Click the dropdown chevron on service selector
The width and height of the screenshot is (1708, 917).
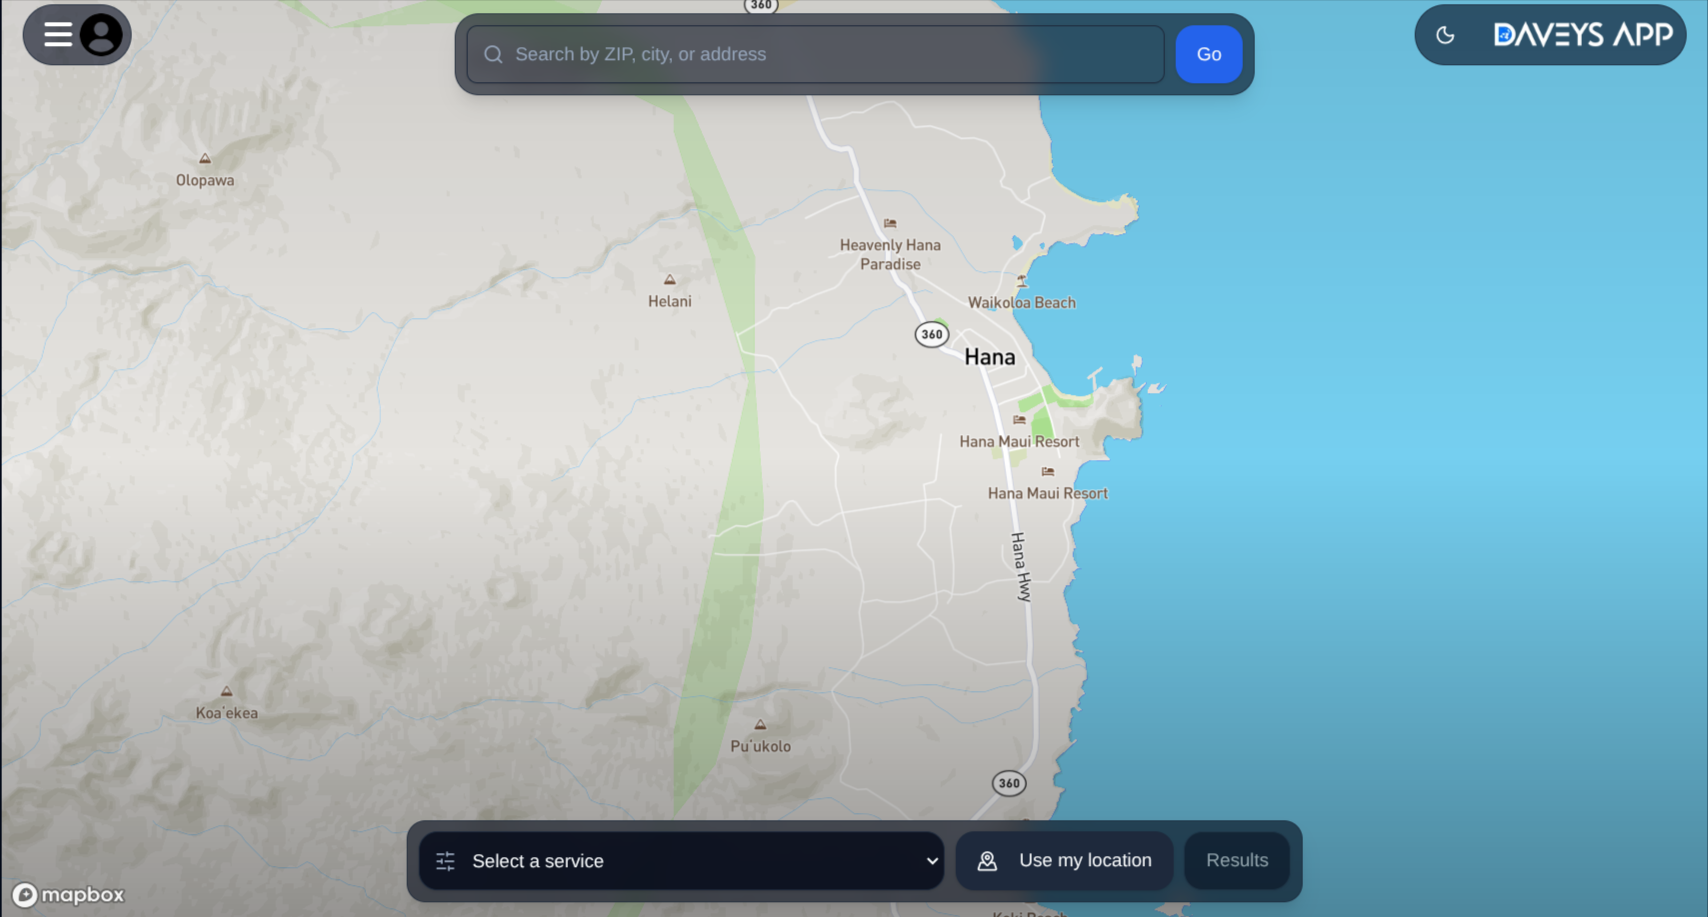click(932, 861)
